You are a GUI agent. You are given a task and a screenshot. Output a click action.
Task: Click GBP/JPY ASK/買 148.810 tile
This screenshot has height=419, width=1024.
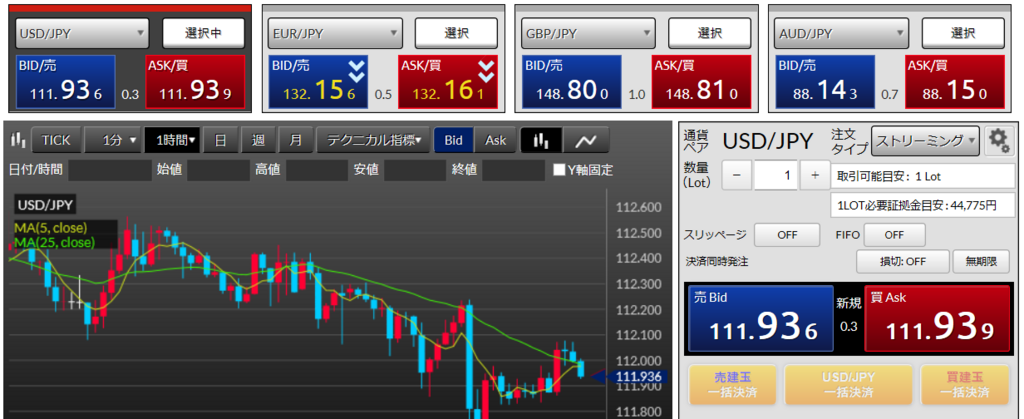(701, 82)
